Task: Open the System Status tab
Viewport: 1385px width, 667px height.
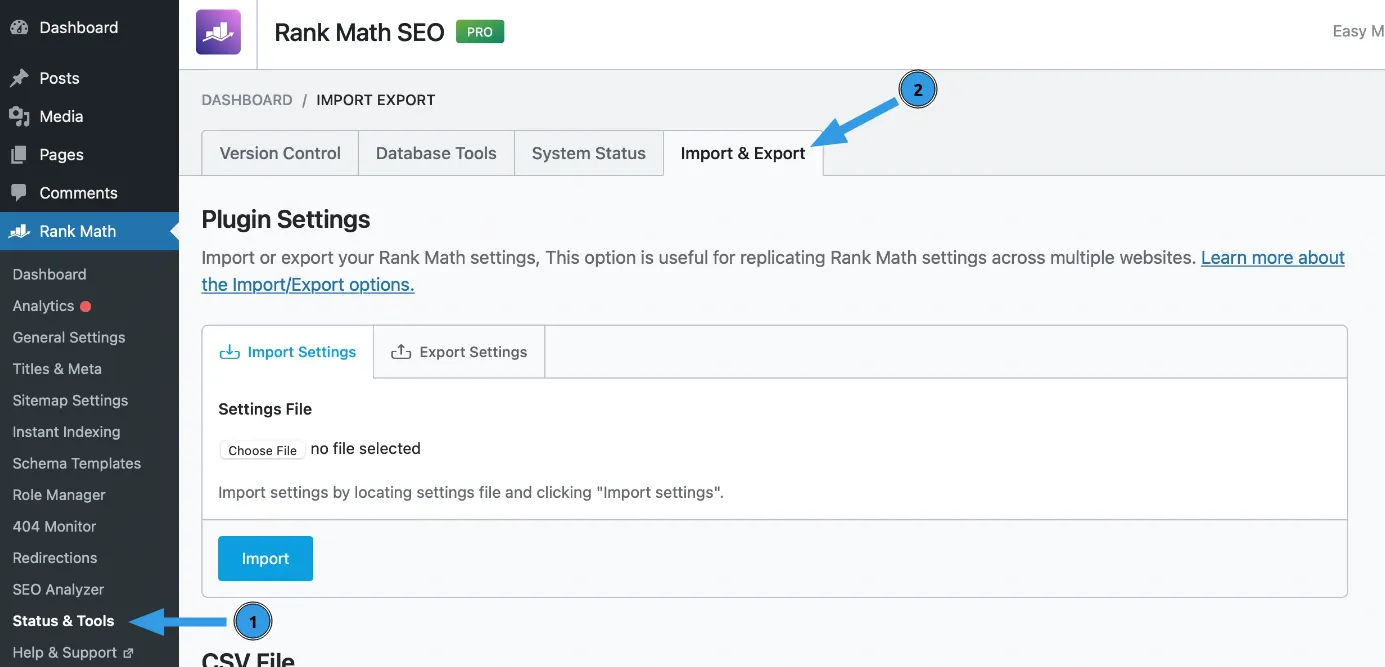Action: 589,153
